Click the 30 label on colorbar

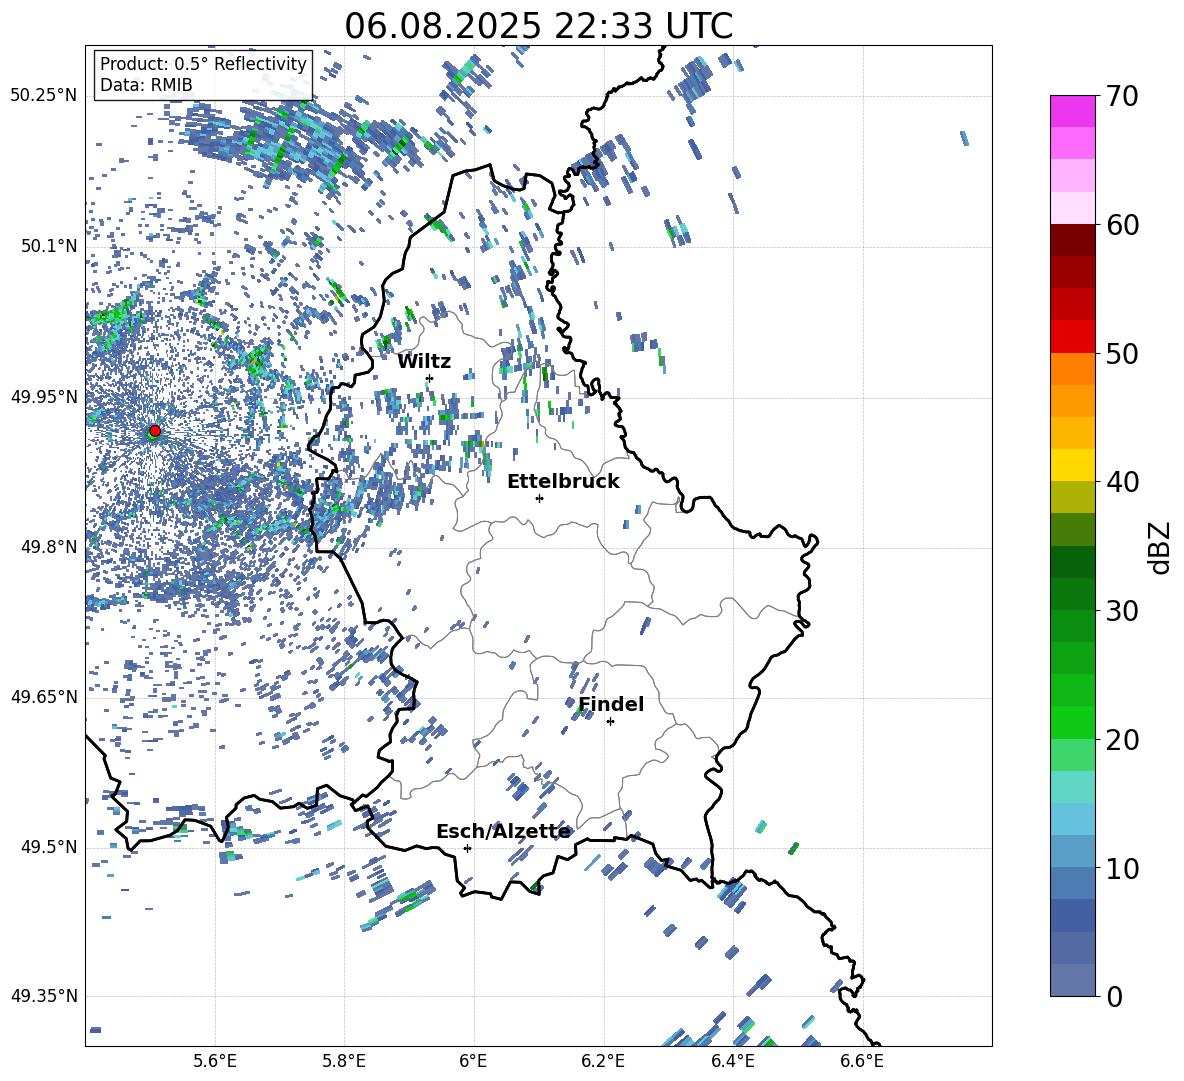click(1122, 611)
